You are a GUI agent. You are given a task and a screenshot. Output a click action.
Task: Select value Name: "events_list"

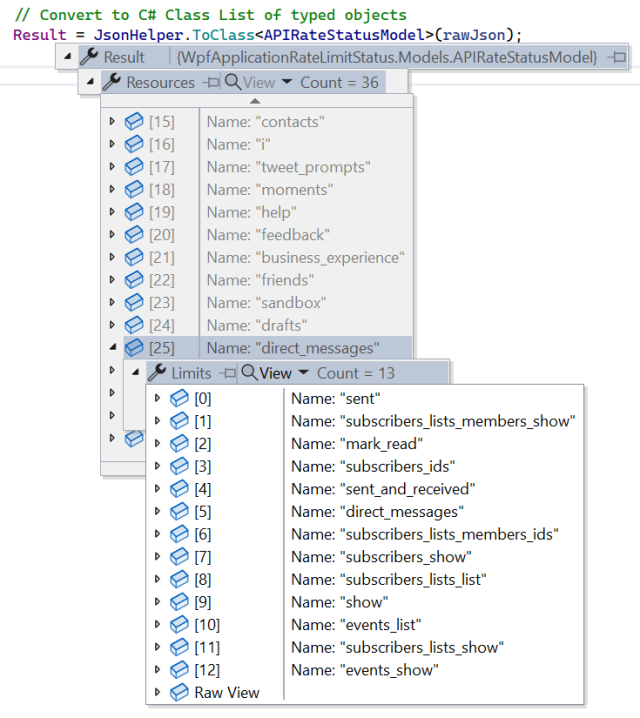(356, 625)
